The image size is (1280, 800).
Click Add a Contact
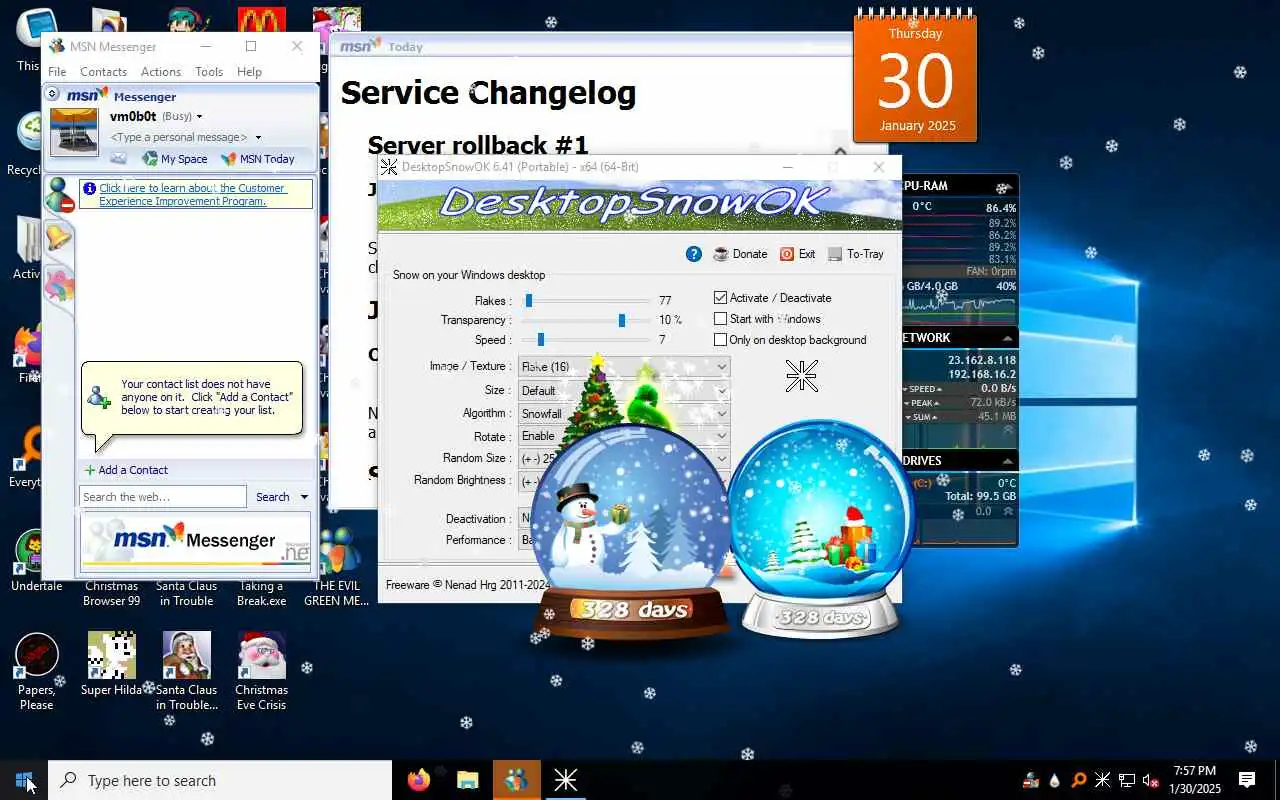126,470
